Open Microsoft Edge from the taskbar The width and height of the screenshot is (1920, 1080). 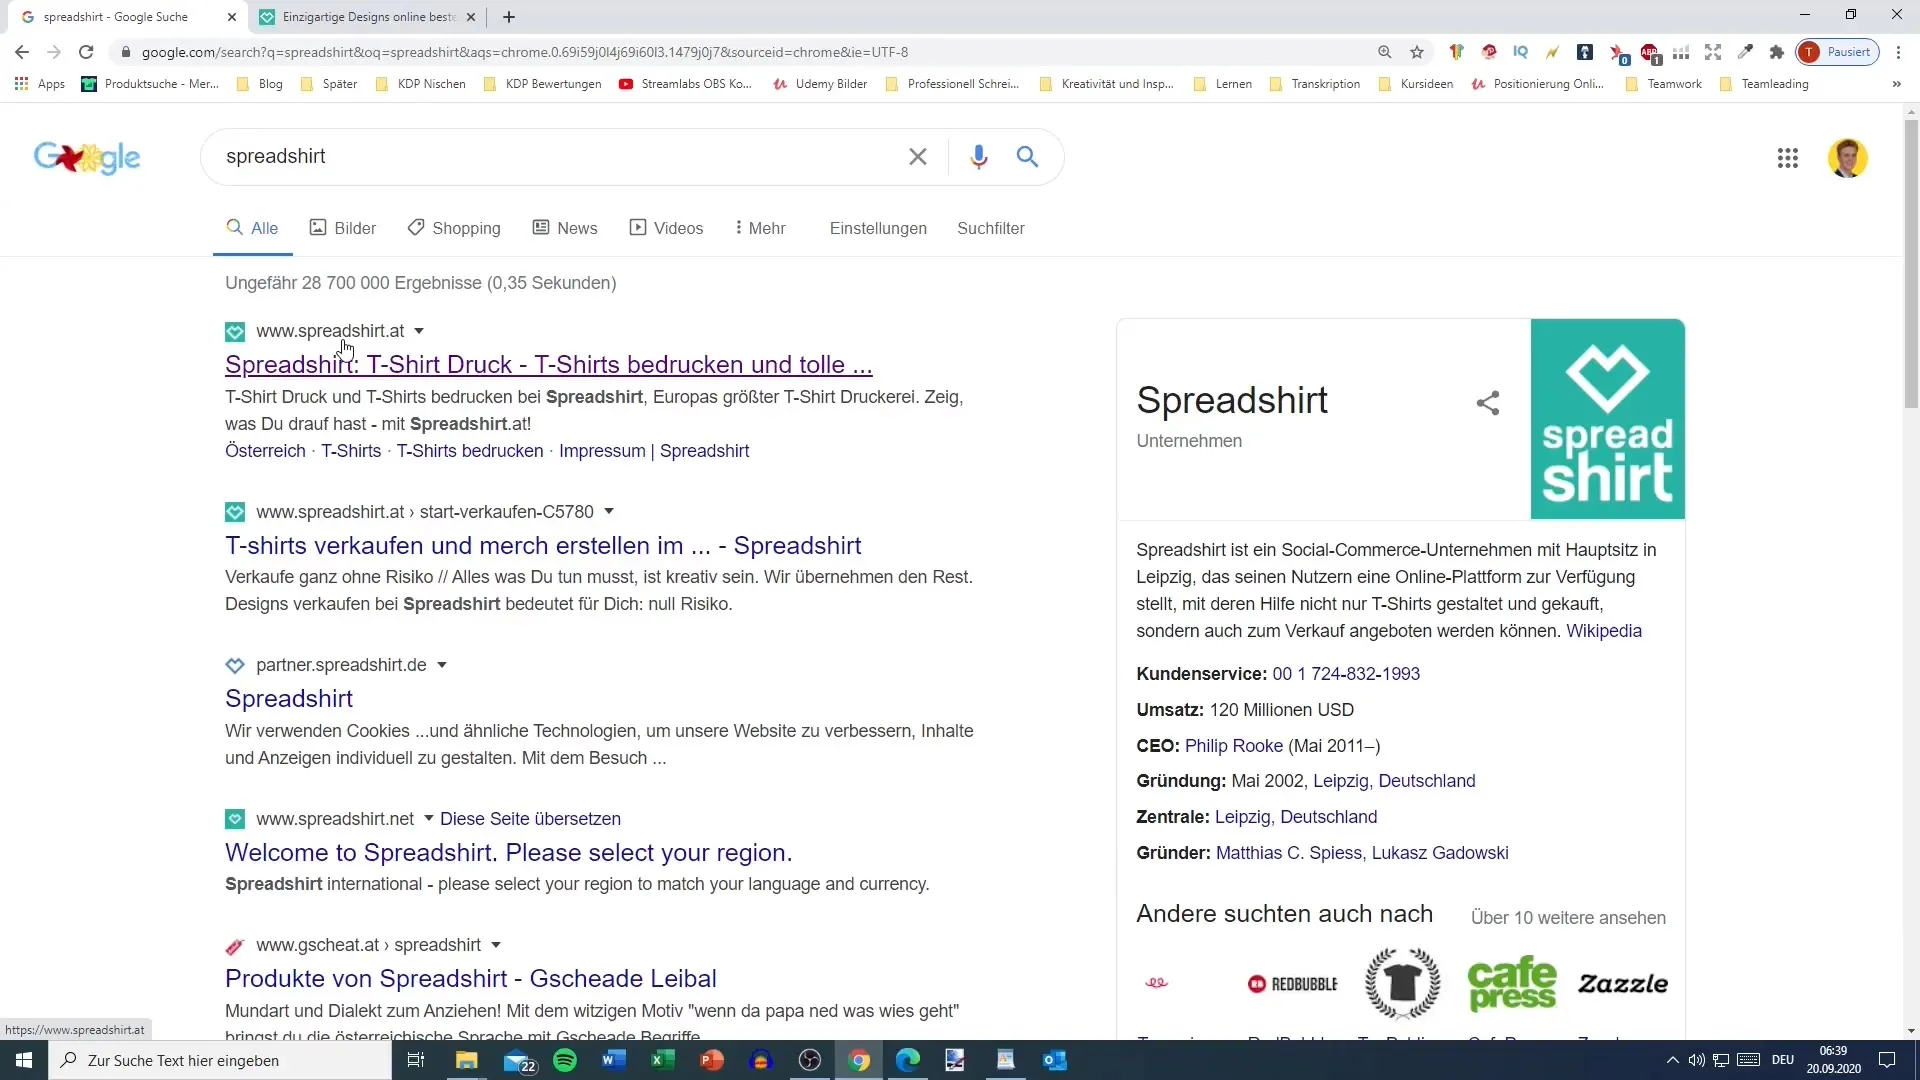point(907,1060)
